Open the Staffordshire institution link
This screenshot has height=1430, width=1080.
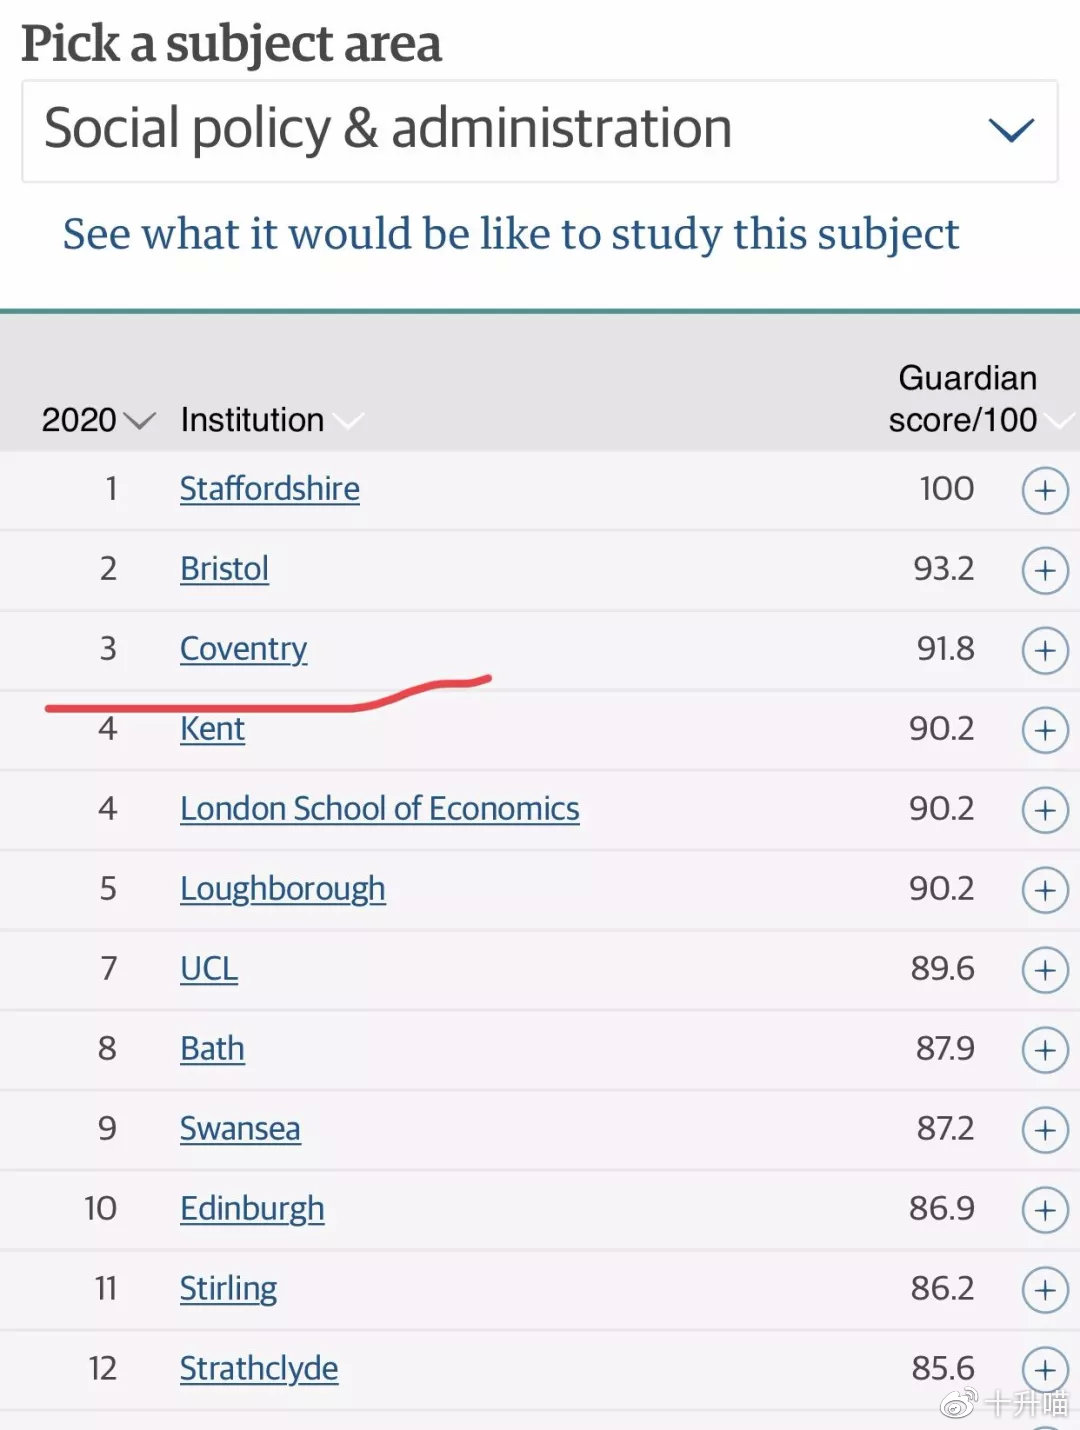click(x=270, y=489)
